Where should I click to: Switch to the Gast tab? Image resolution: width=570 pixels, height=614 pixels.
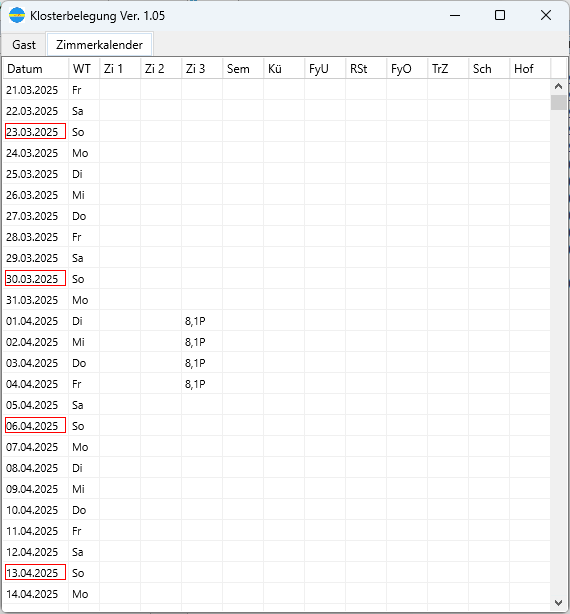point(24,45)
